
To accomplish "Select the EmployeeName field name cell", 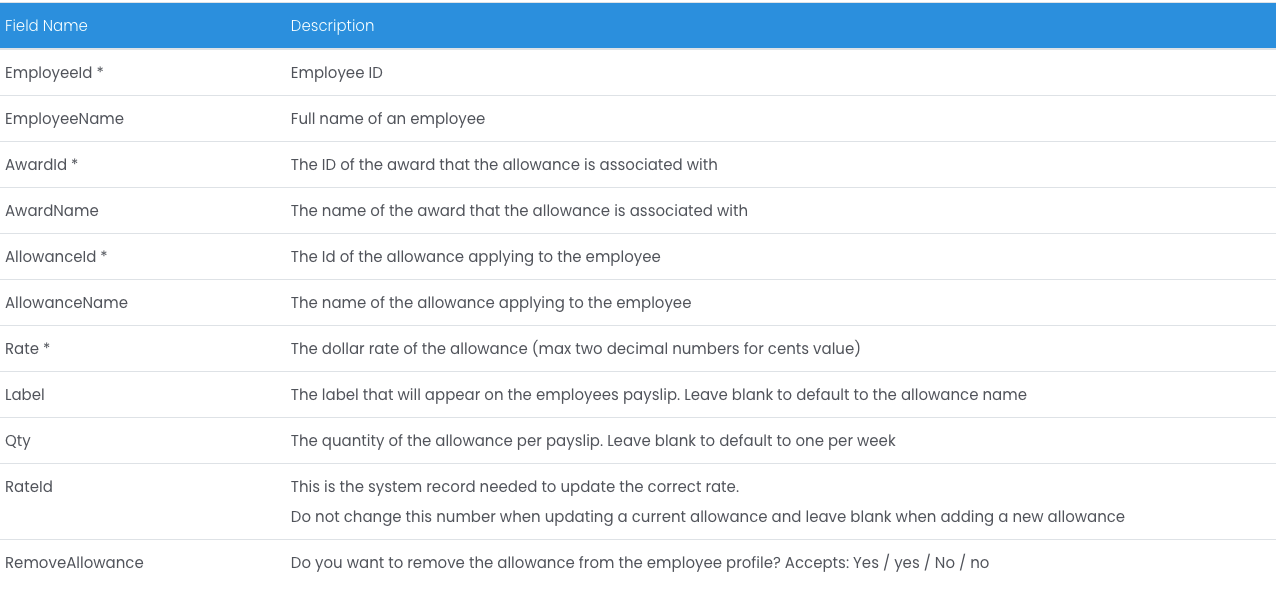I will [x=64, y=119].
